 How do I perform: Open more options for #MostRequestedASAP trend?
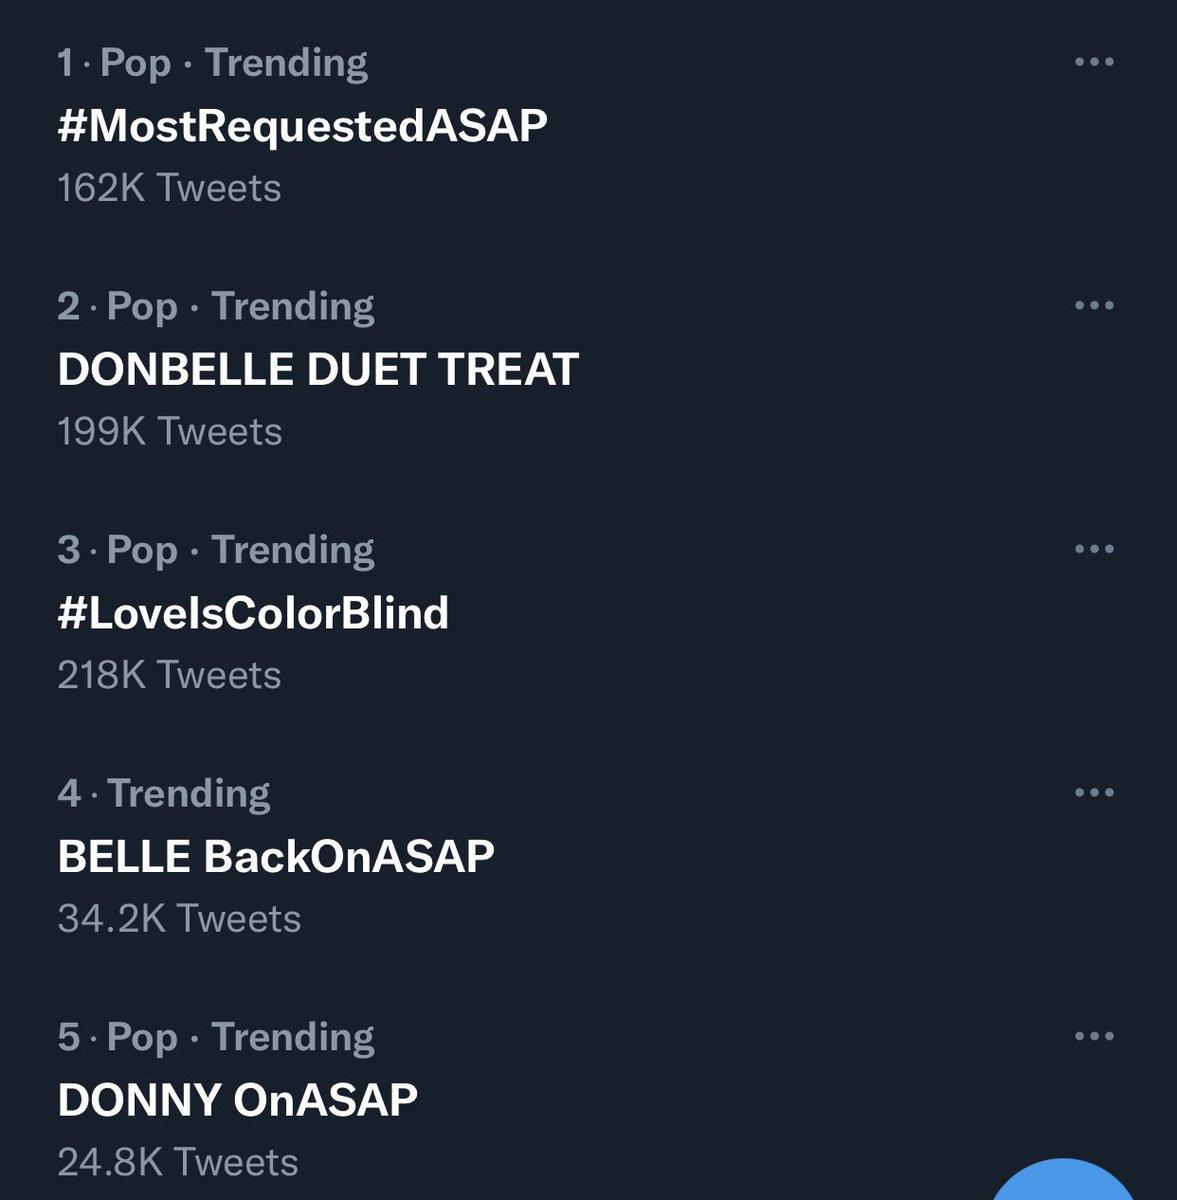[x=1093, y=62]
